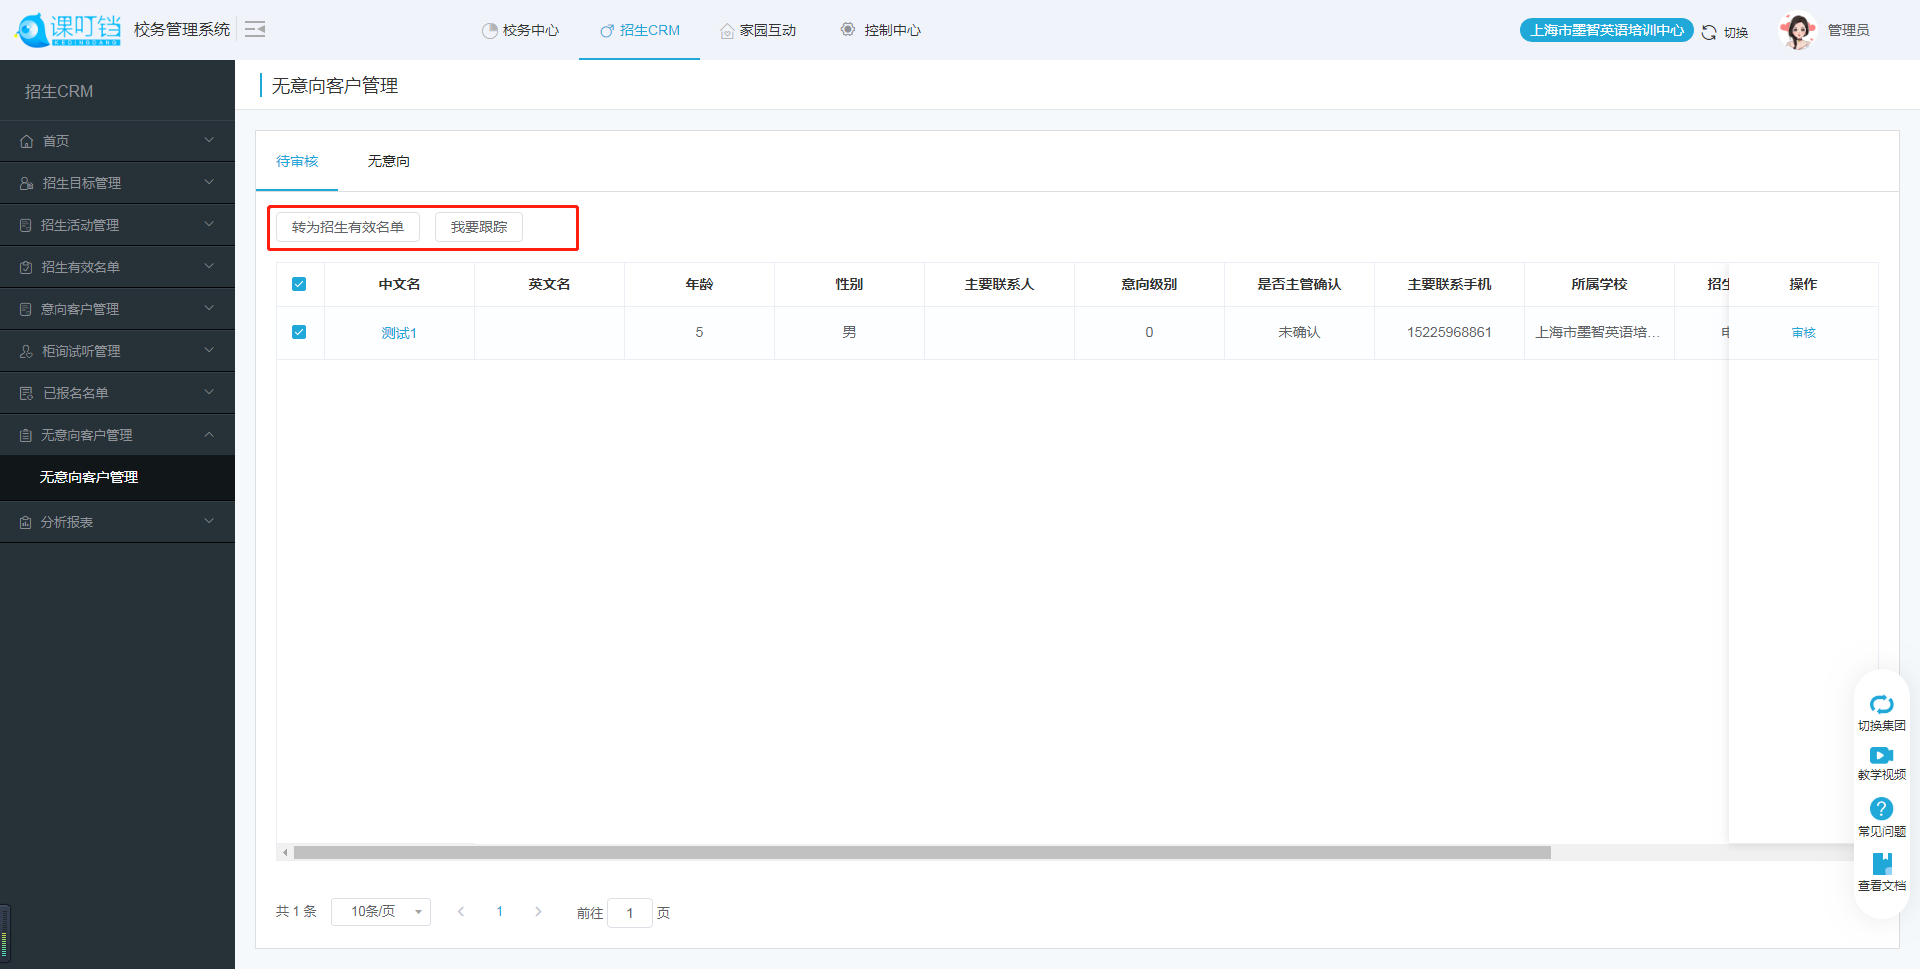
Task: Open the 常见问题 question mark icon
Action: click(1881, 808)
